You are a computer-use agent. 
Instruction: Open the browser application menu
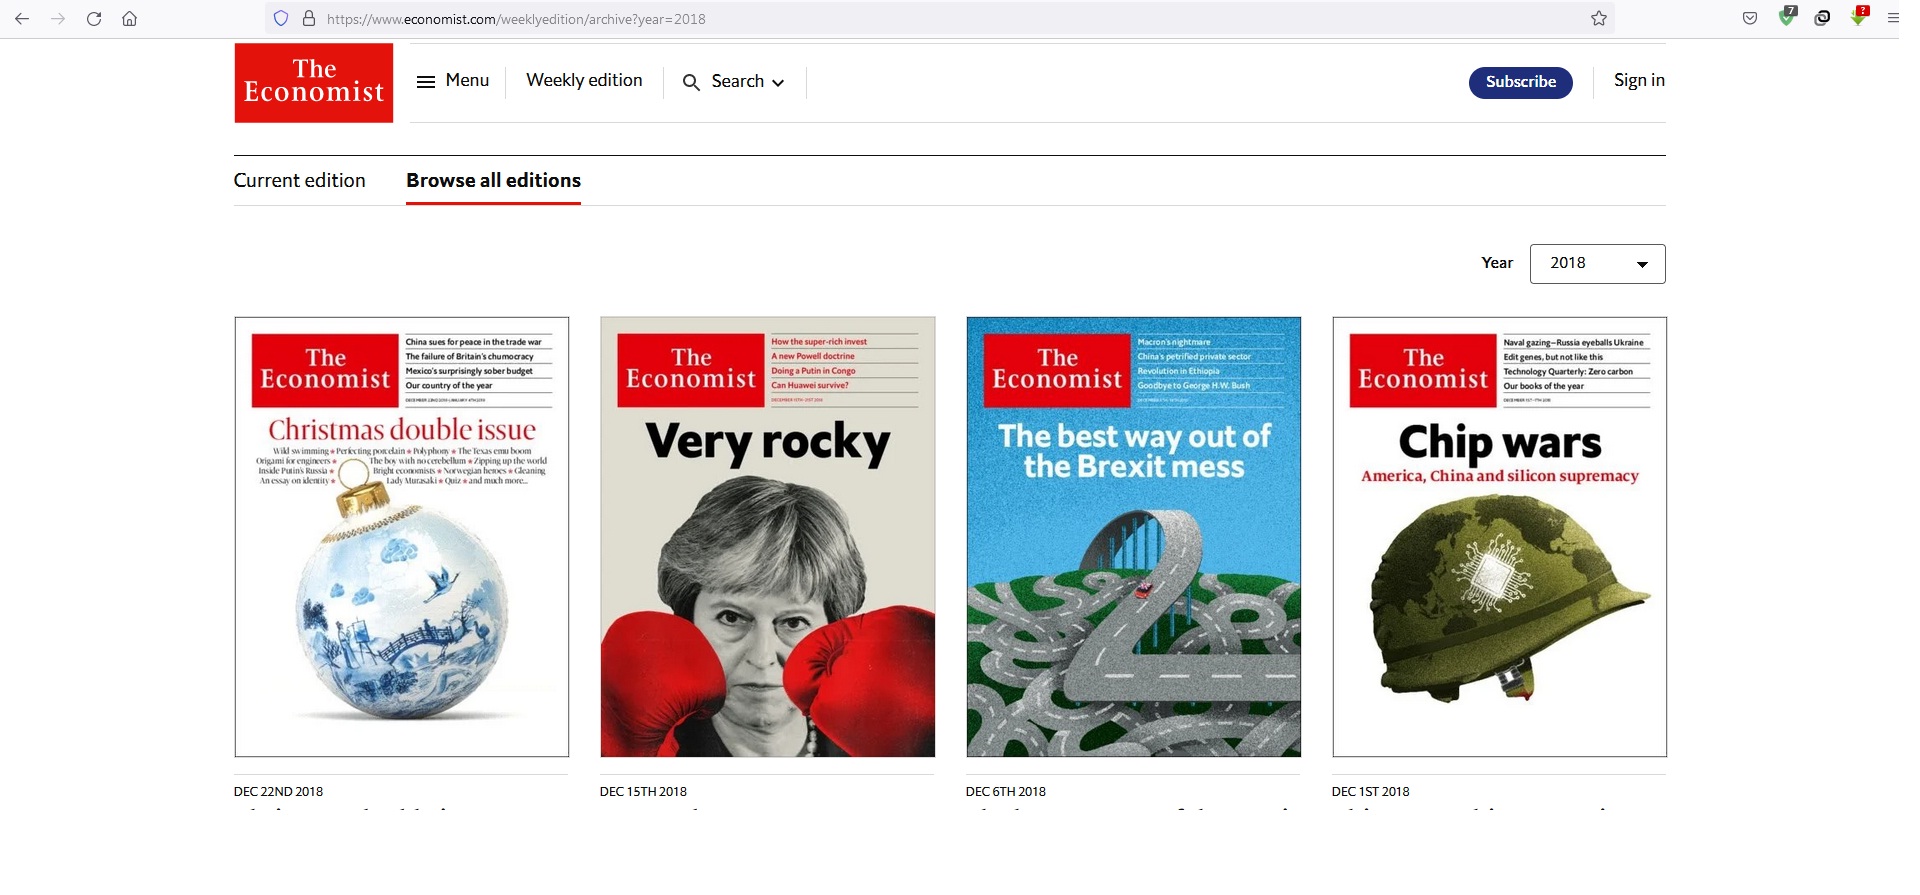(x=1892, y=19)
